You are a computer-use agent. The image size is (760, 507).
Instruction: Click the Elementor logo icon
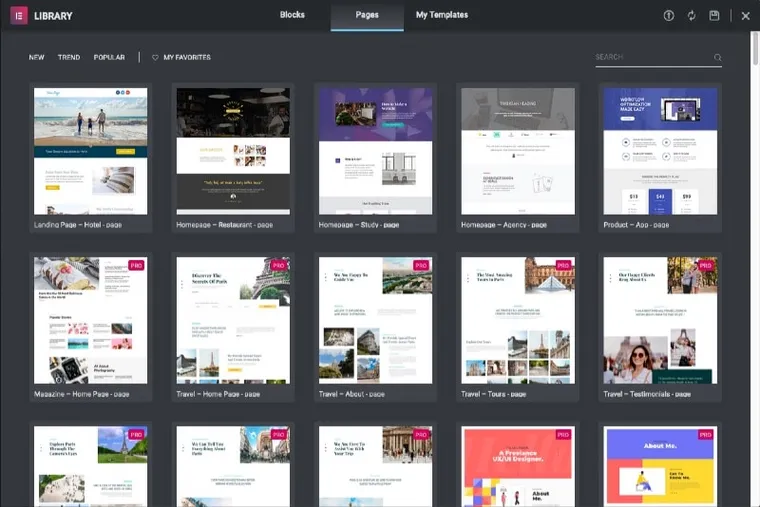click(19, 16)
